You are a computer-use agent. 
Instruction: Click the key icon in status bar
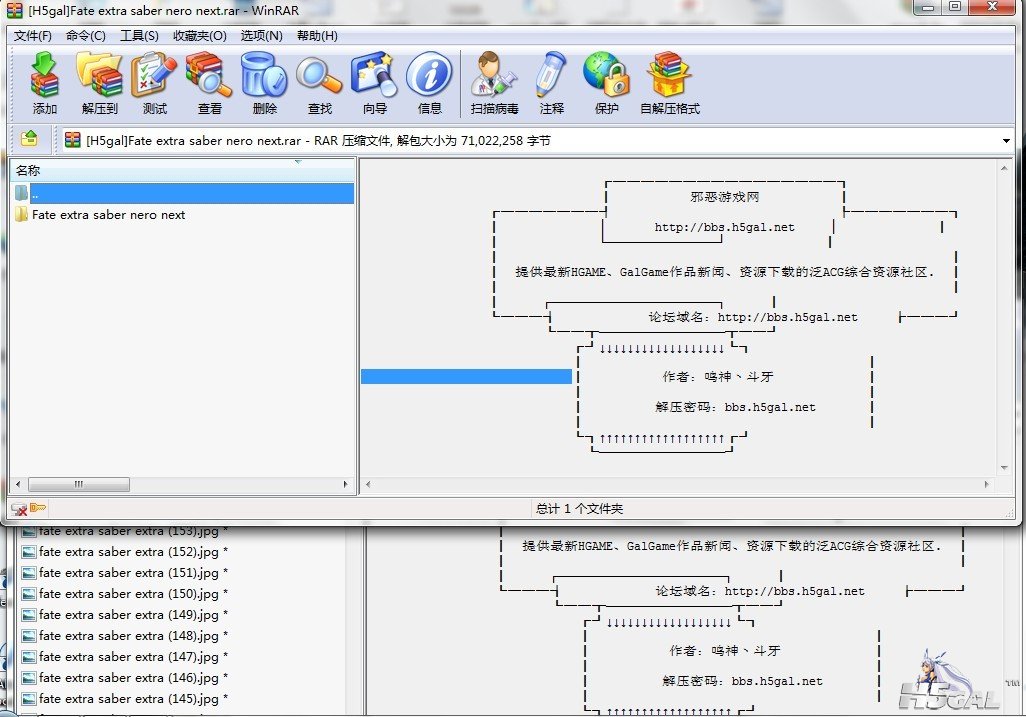tap(38, 508)
